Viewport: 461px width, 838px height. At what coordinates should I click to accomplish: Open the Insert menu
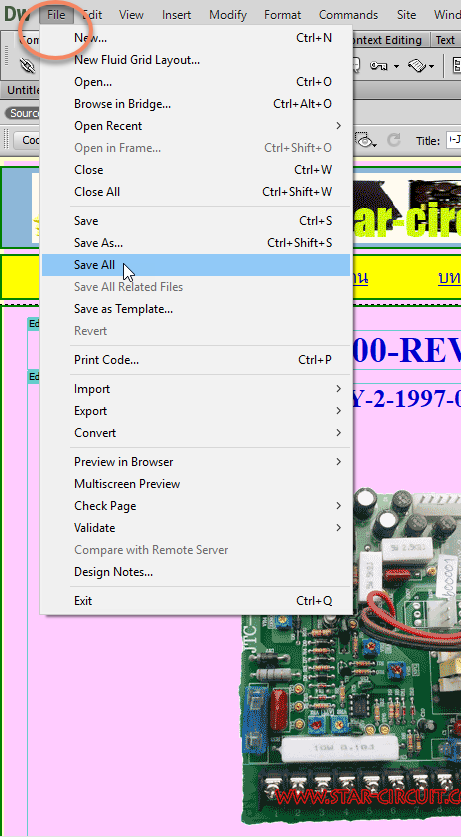pos(177,15)
